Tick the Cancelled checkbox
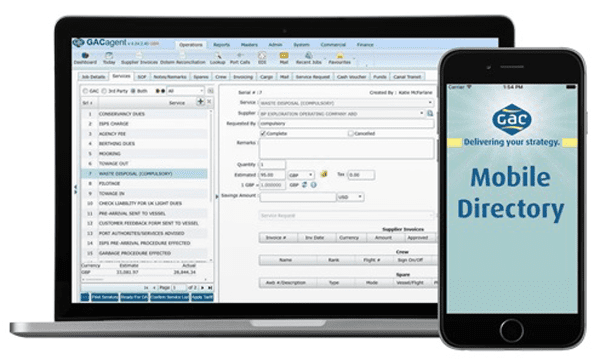This screenshot has width=600, height=360. (x=350, y=134)
